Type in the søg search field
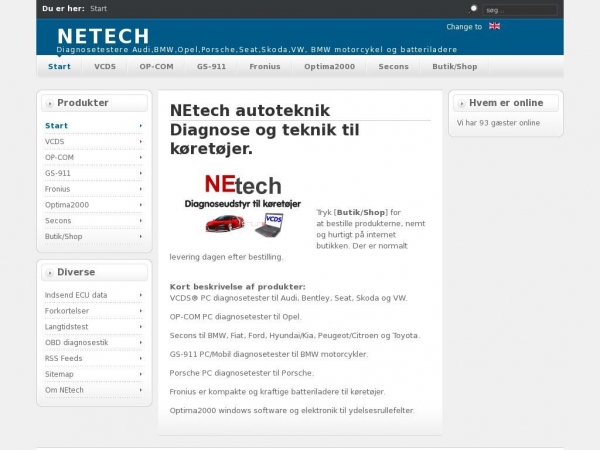 coord(520,9)
